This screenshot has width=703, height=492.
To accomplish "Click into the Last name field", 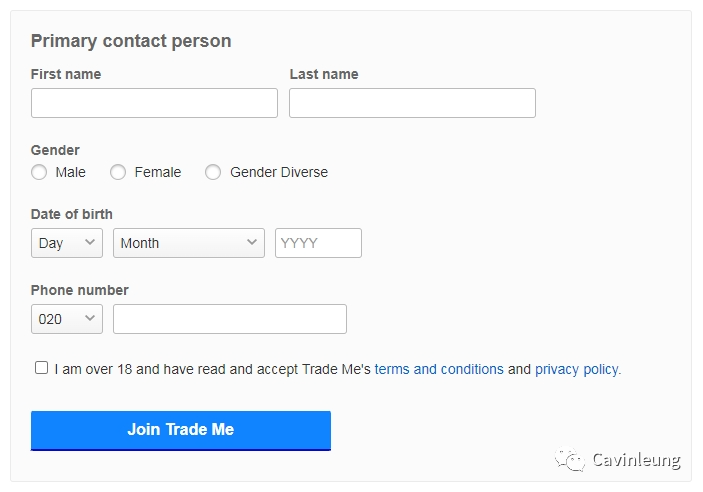I will (412, 103).
